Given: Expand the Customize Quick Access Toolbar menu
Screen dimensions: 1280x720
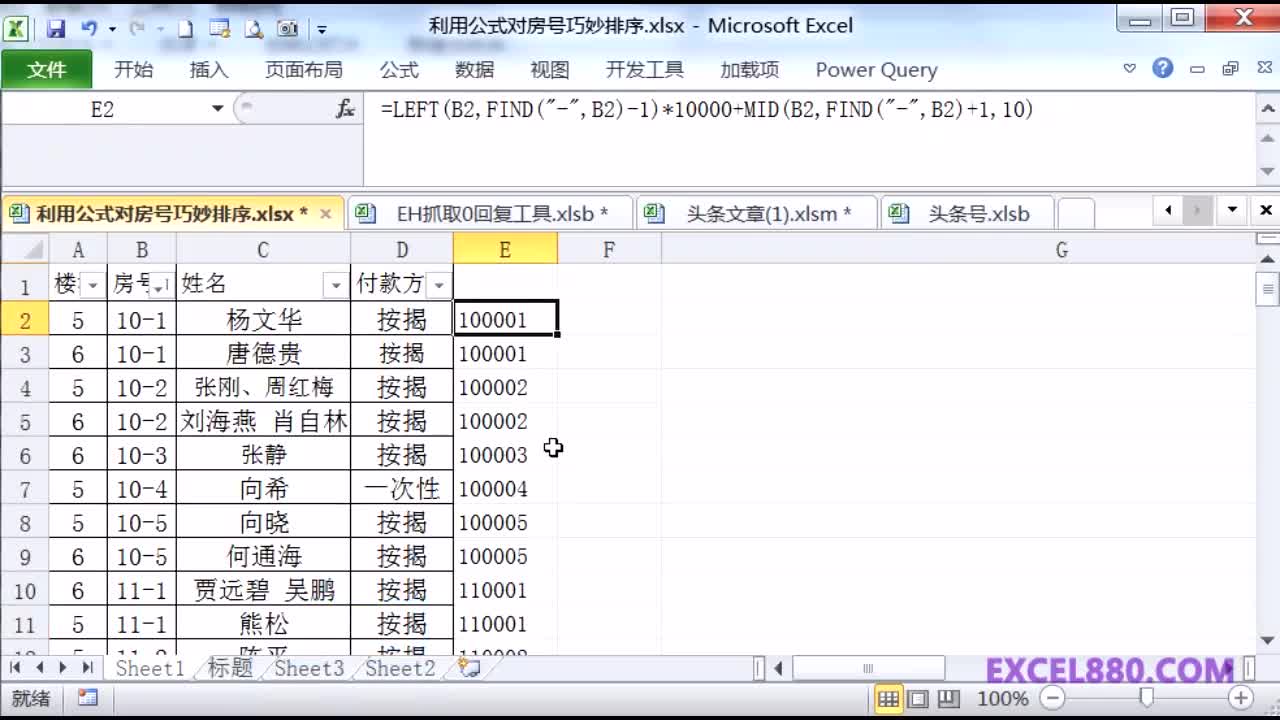Looking at the screenshot, I should (x=322, y=28).
